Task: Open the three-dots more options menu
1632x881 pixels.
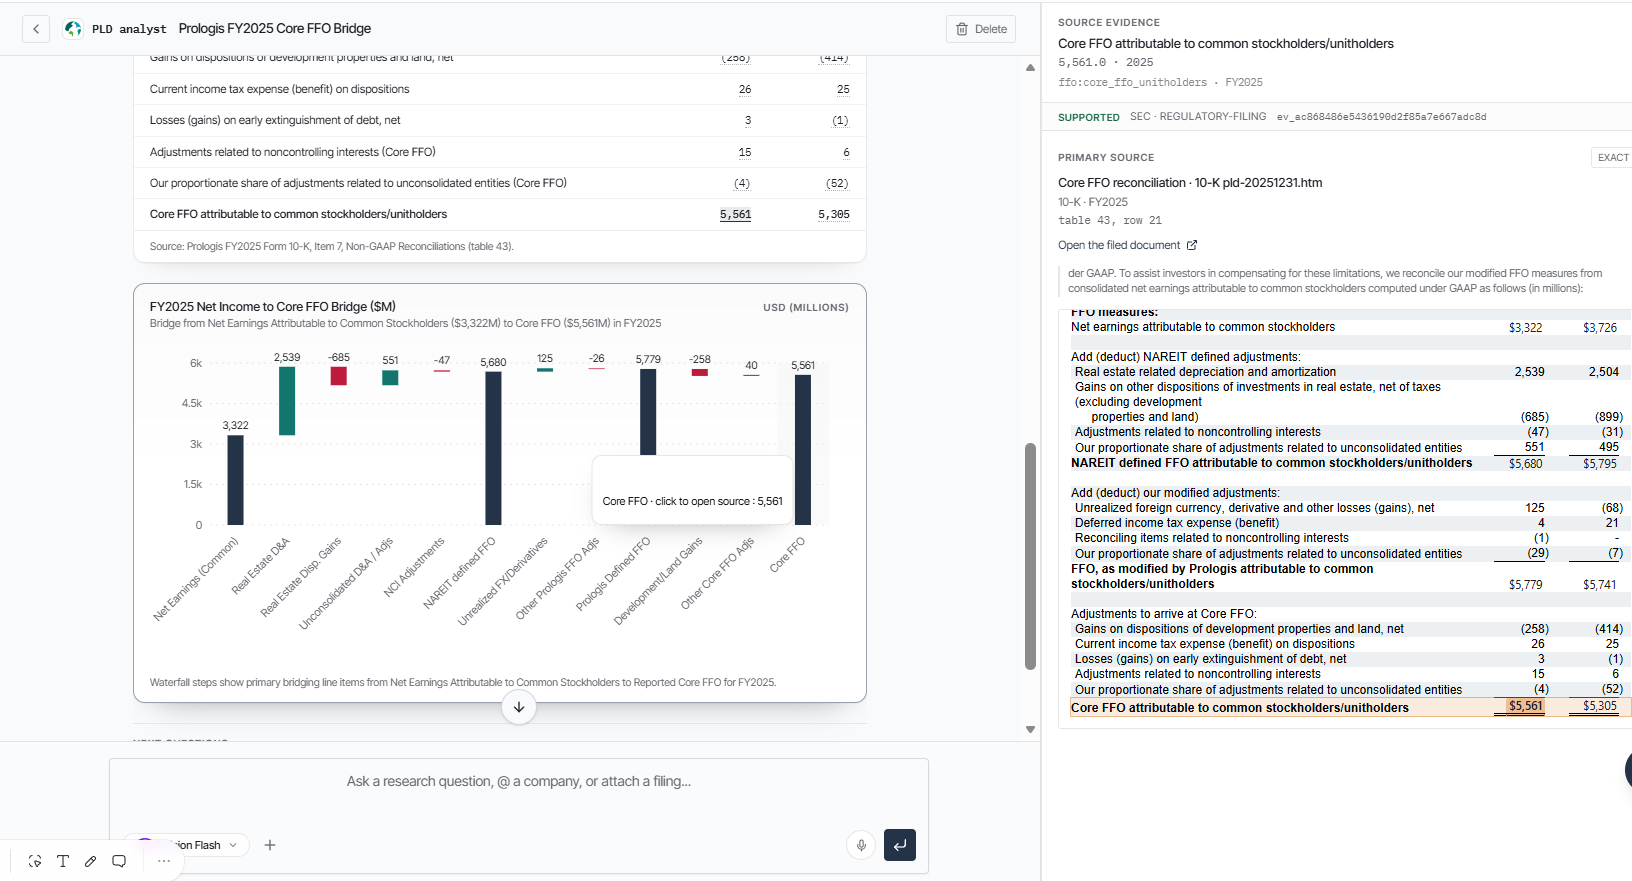Action: point(164,861)
